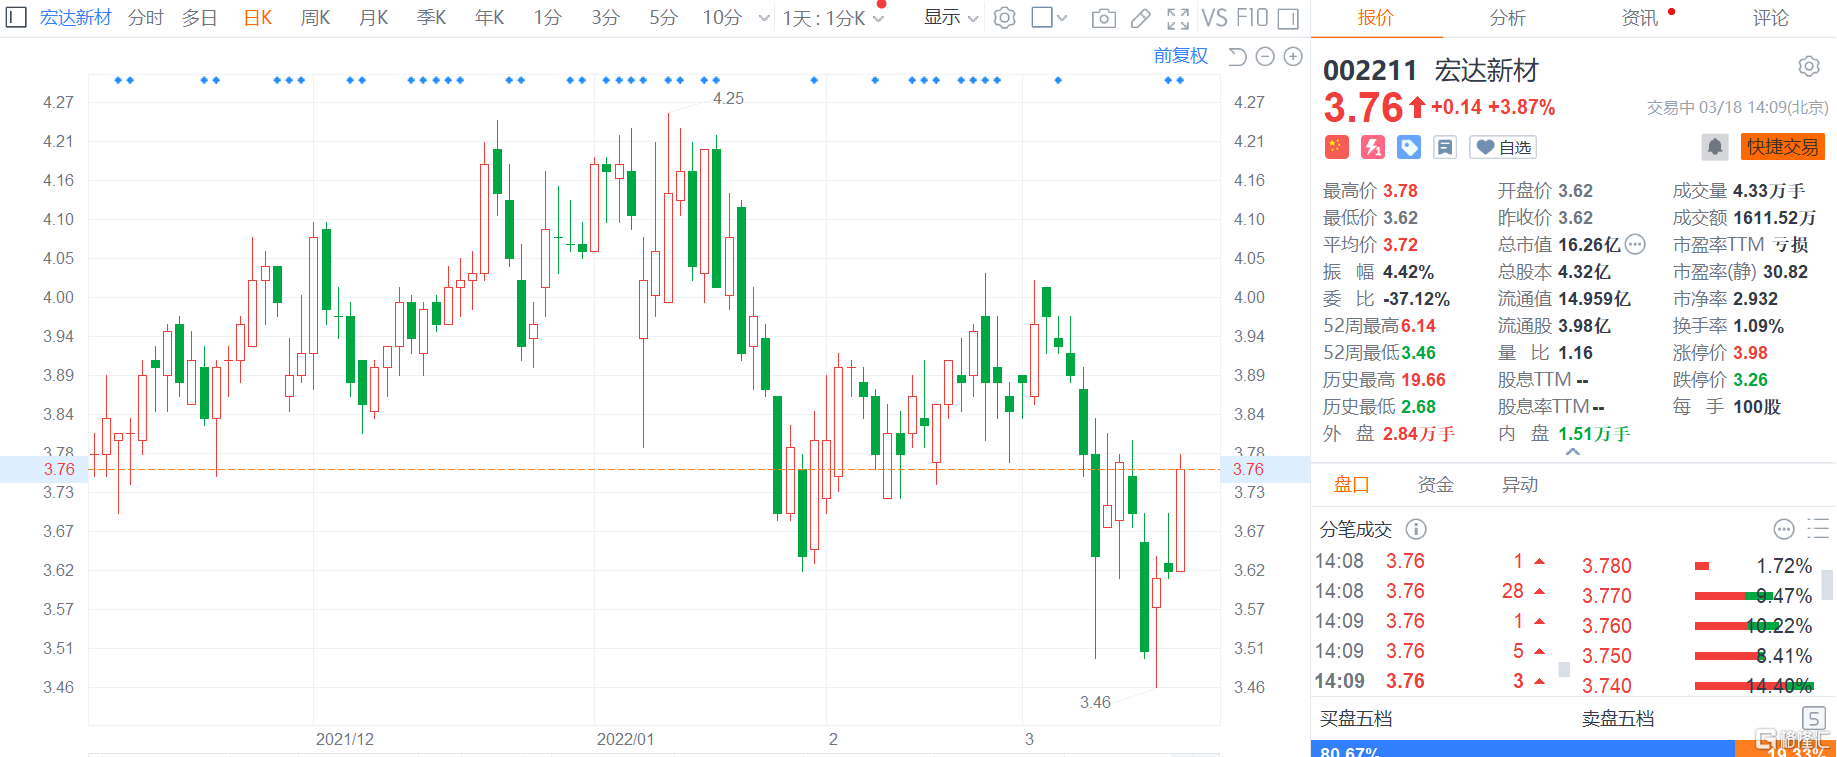Zoom in chart with plus icon
This screenshot has width=1837, height=757.
coord(1293,57)
